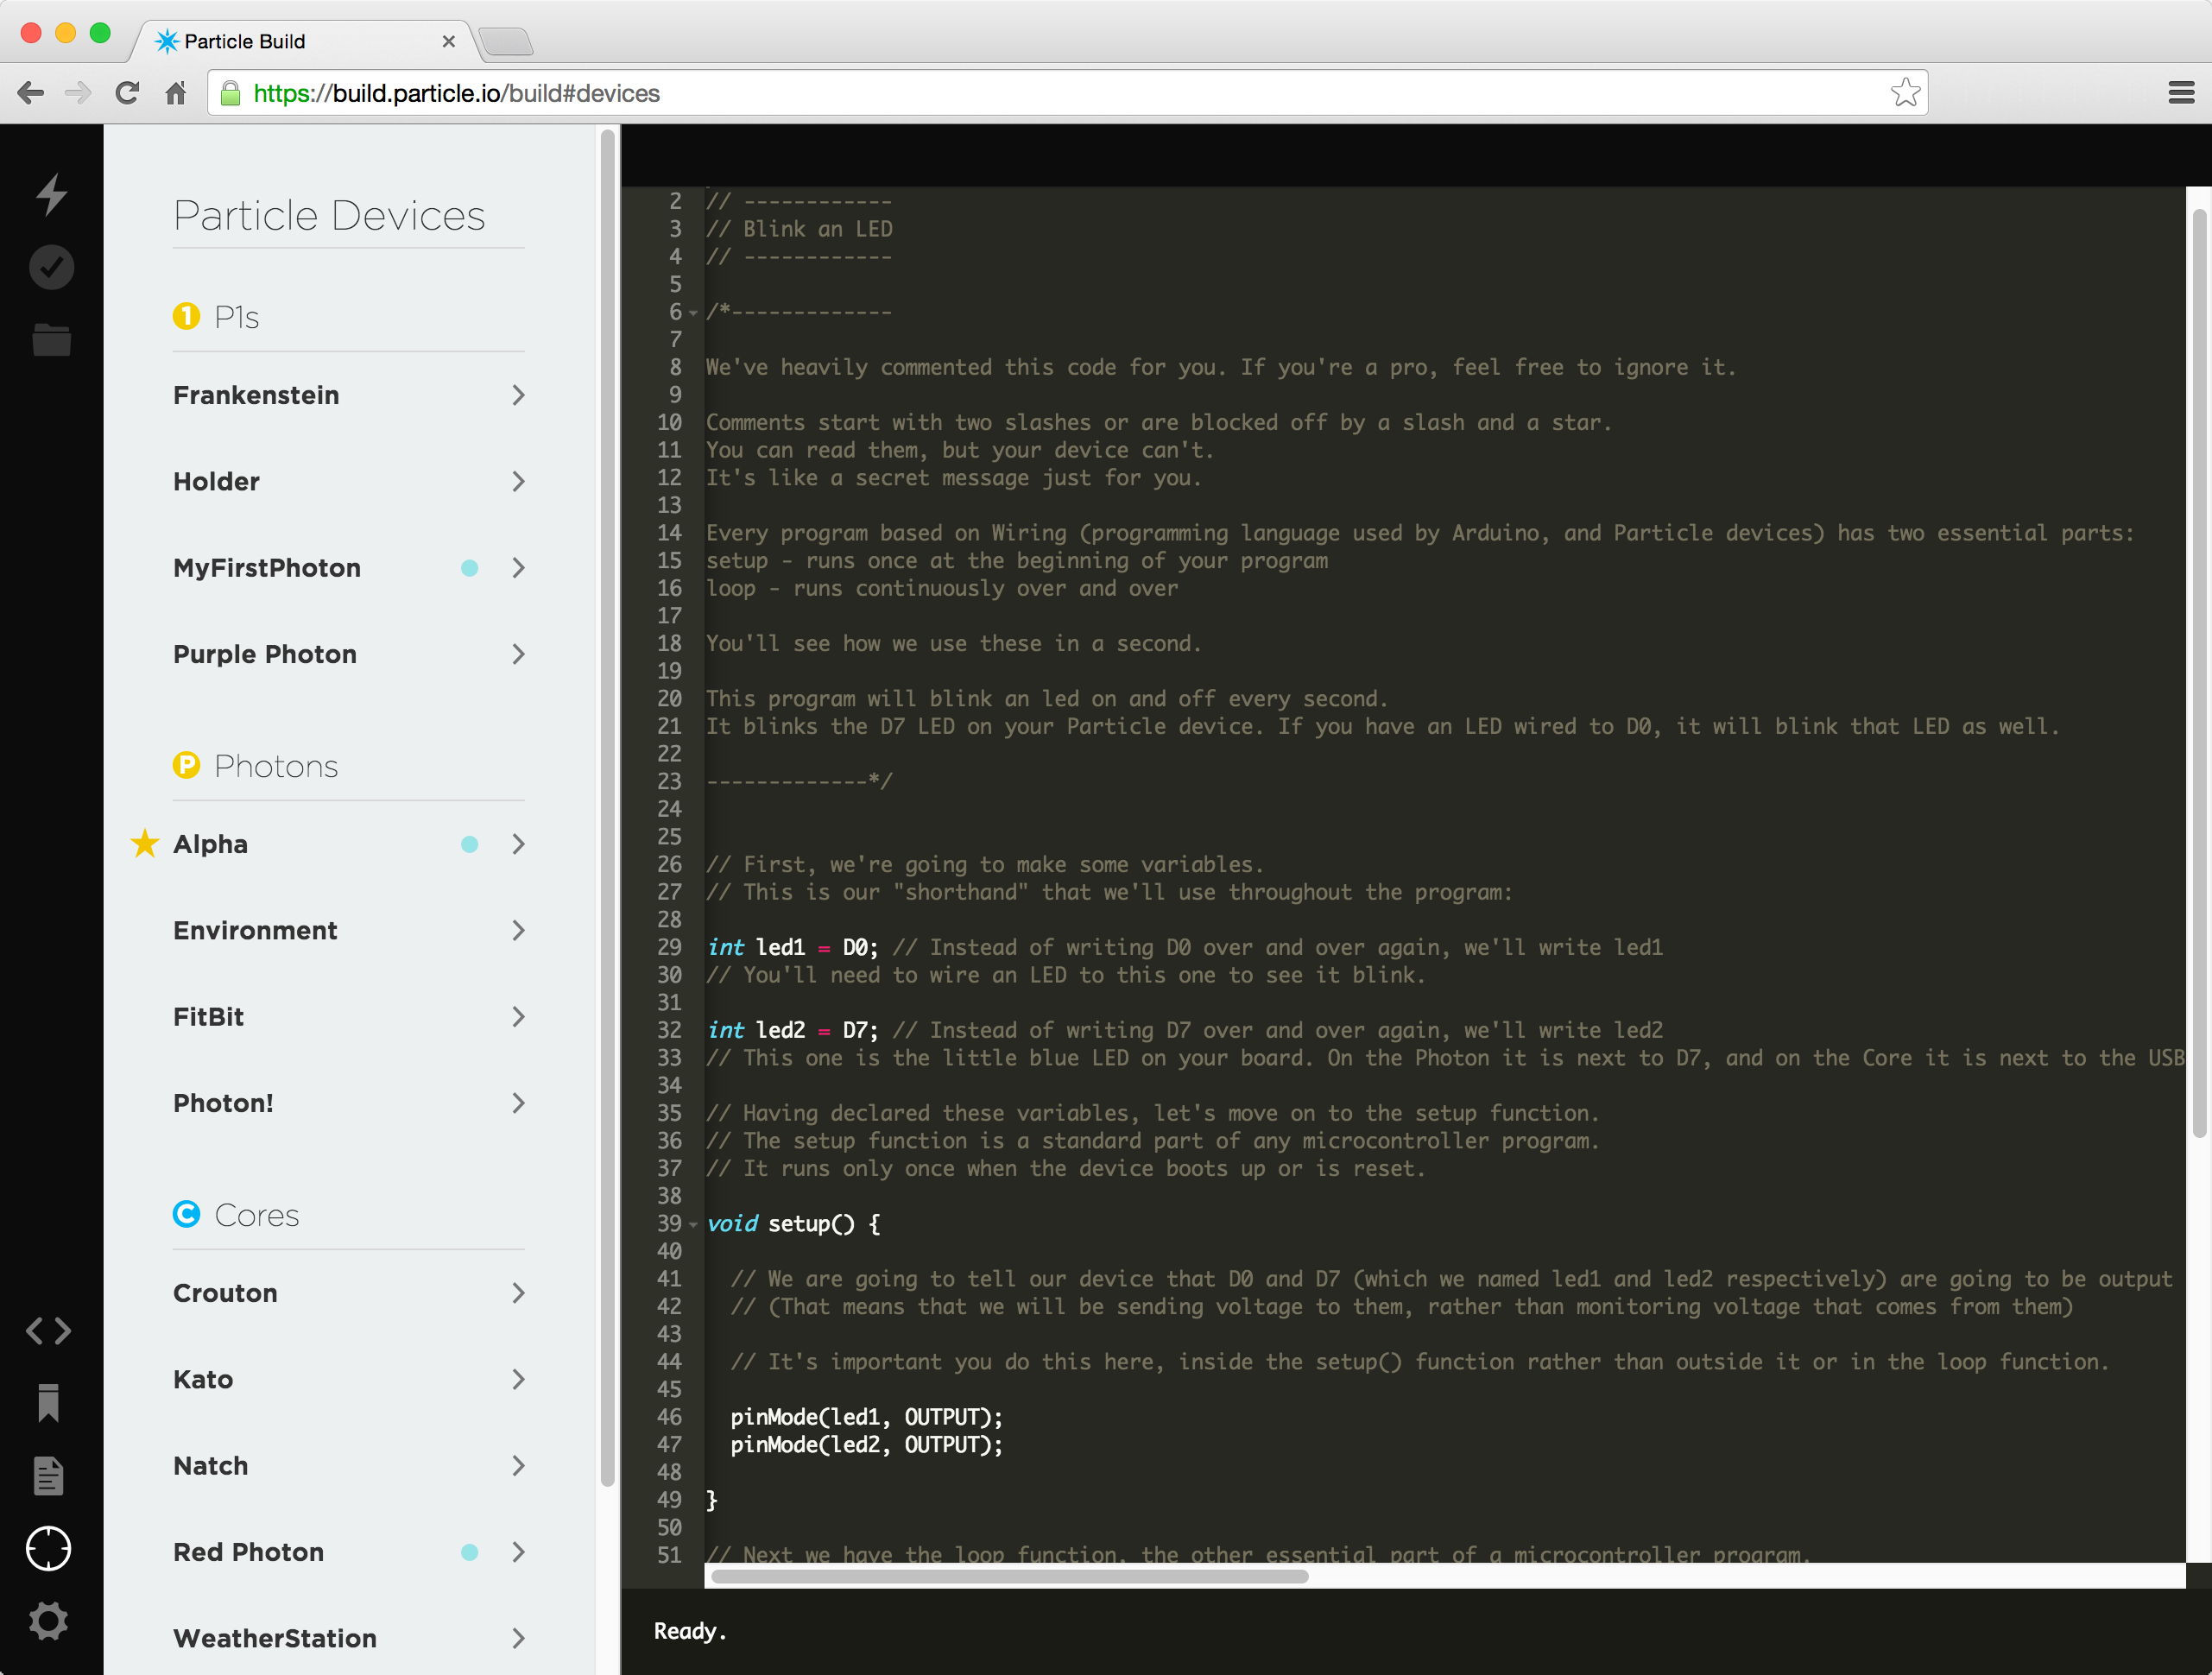
Task: Click the devices panel scrollbar thumb
Action: click(607, 808)
